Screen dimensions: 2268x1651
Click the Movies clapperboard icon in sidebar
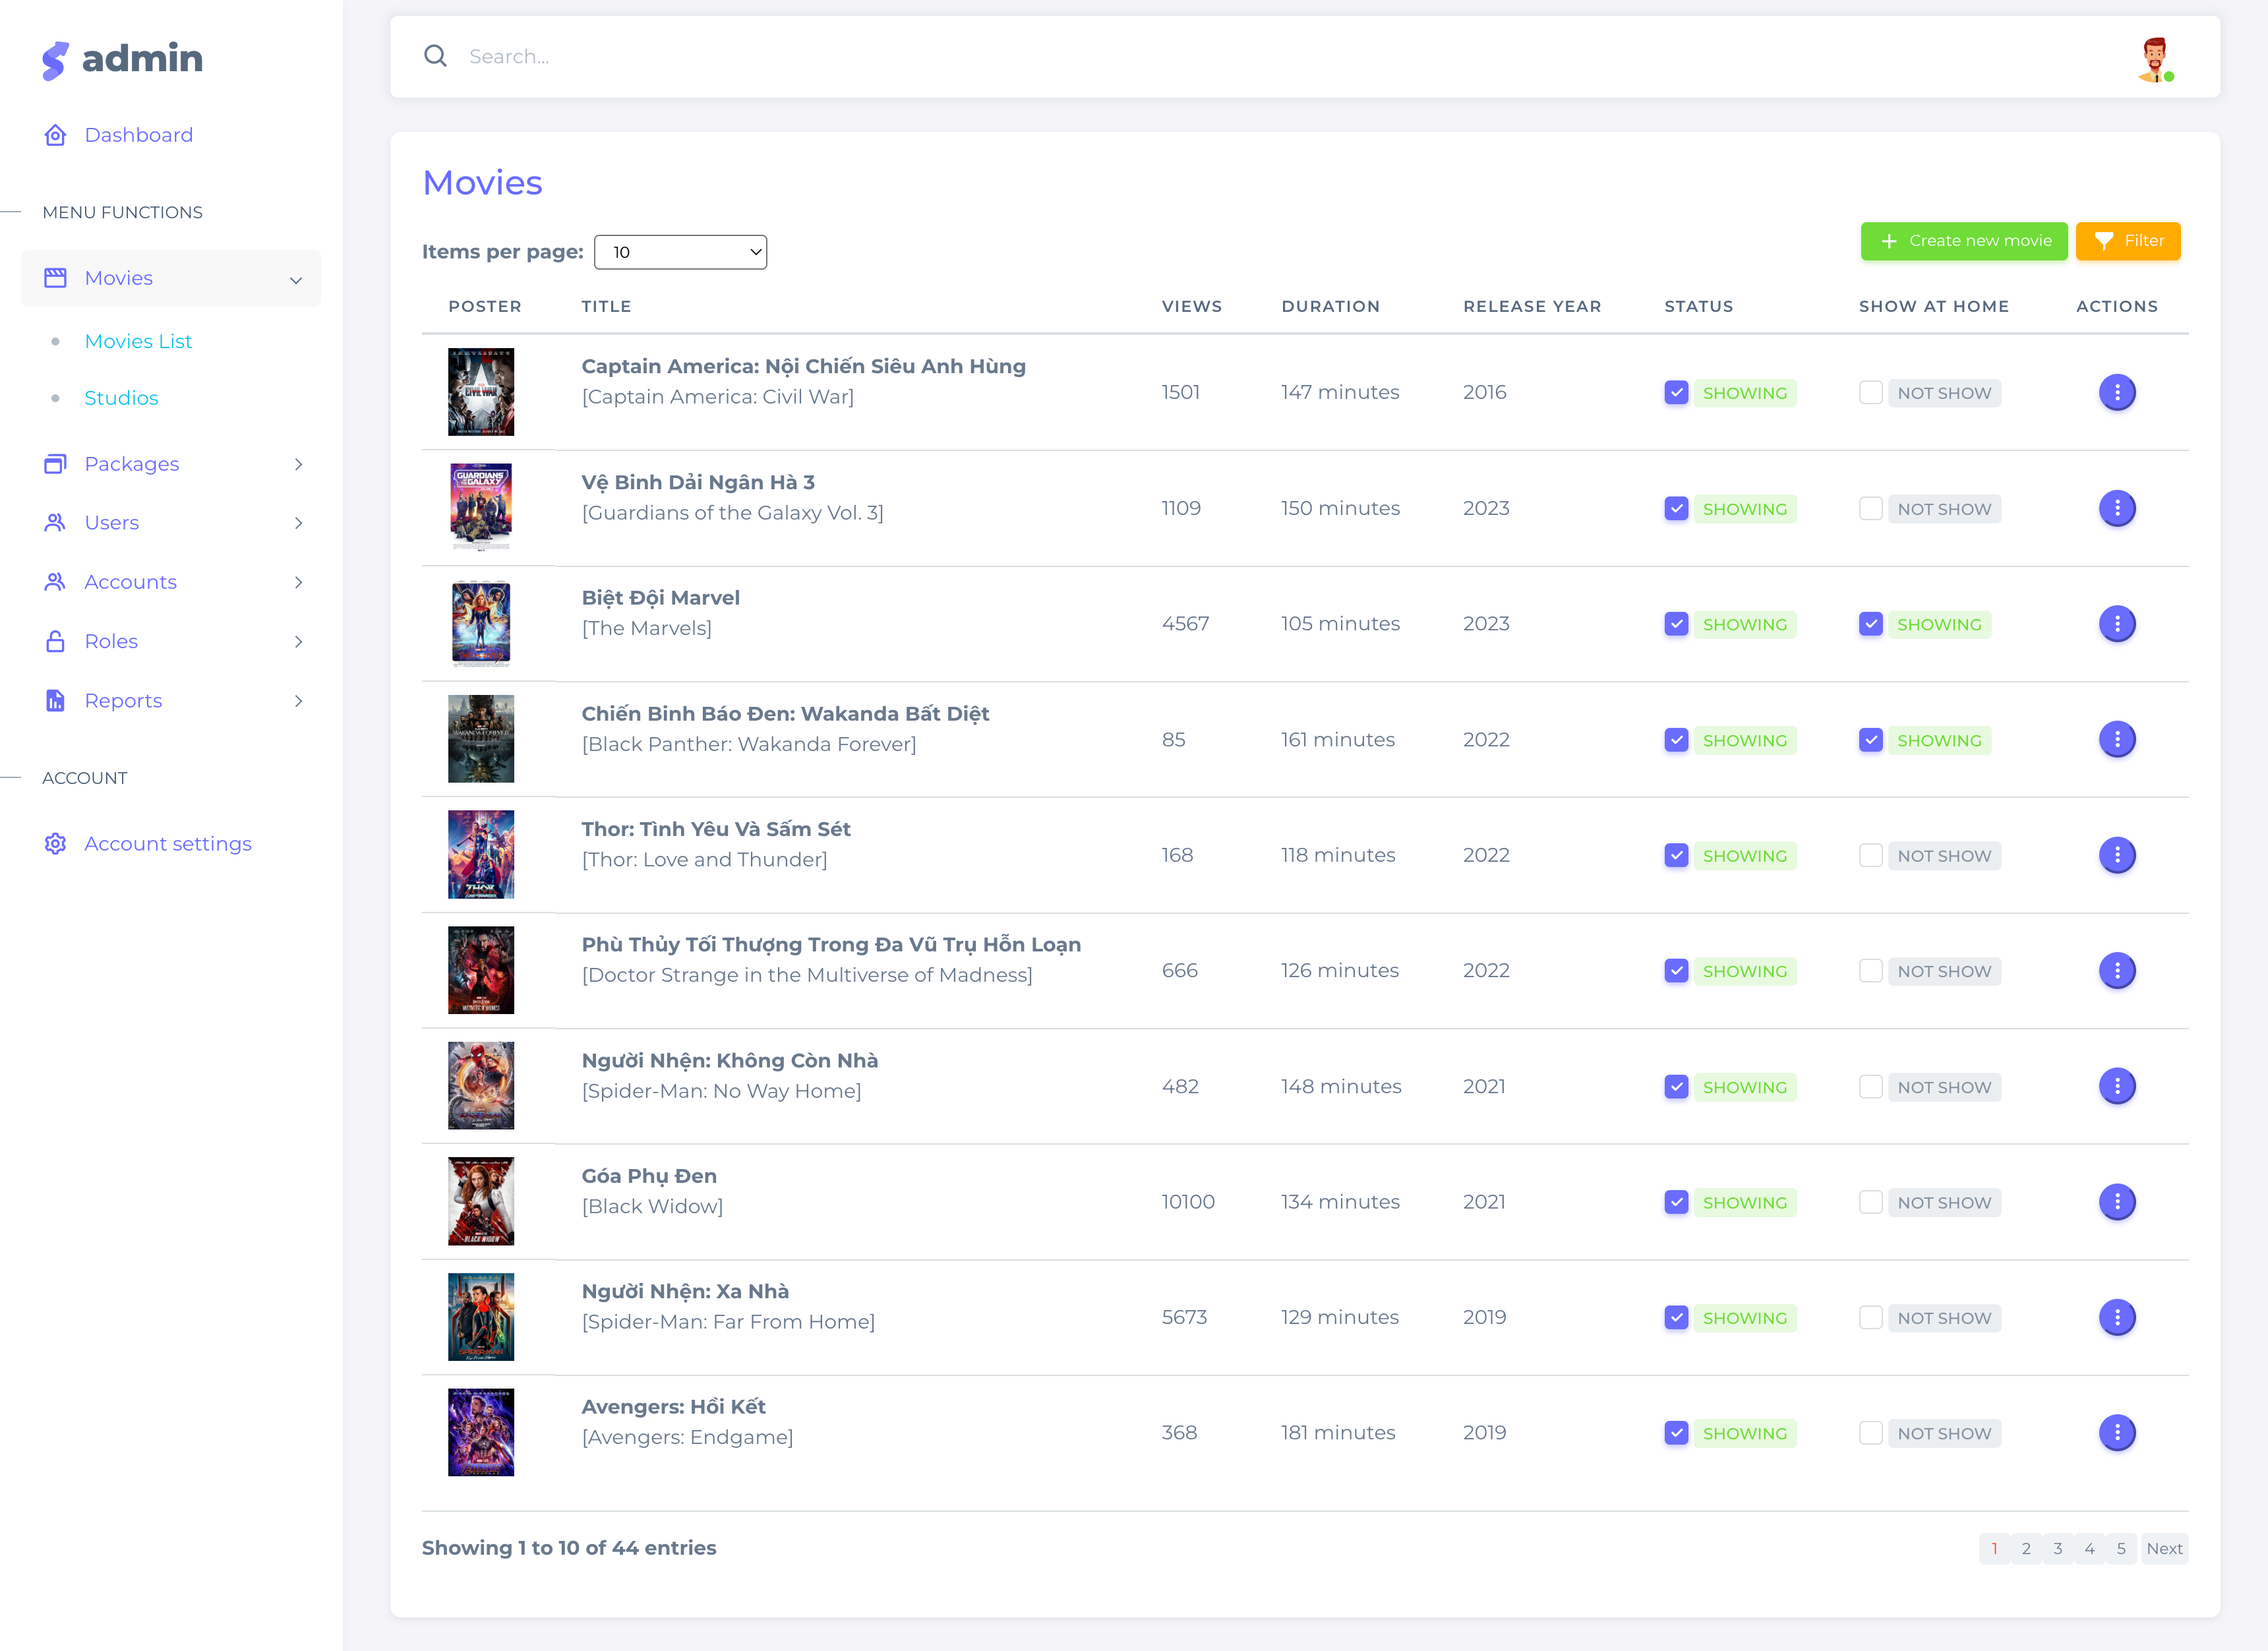pos(55,278)
